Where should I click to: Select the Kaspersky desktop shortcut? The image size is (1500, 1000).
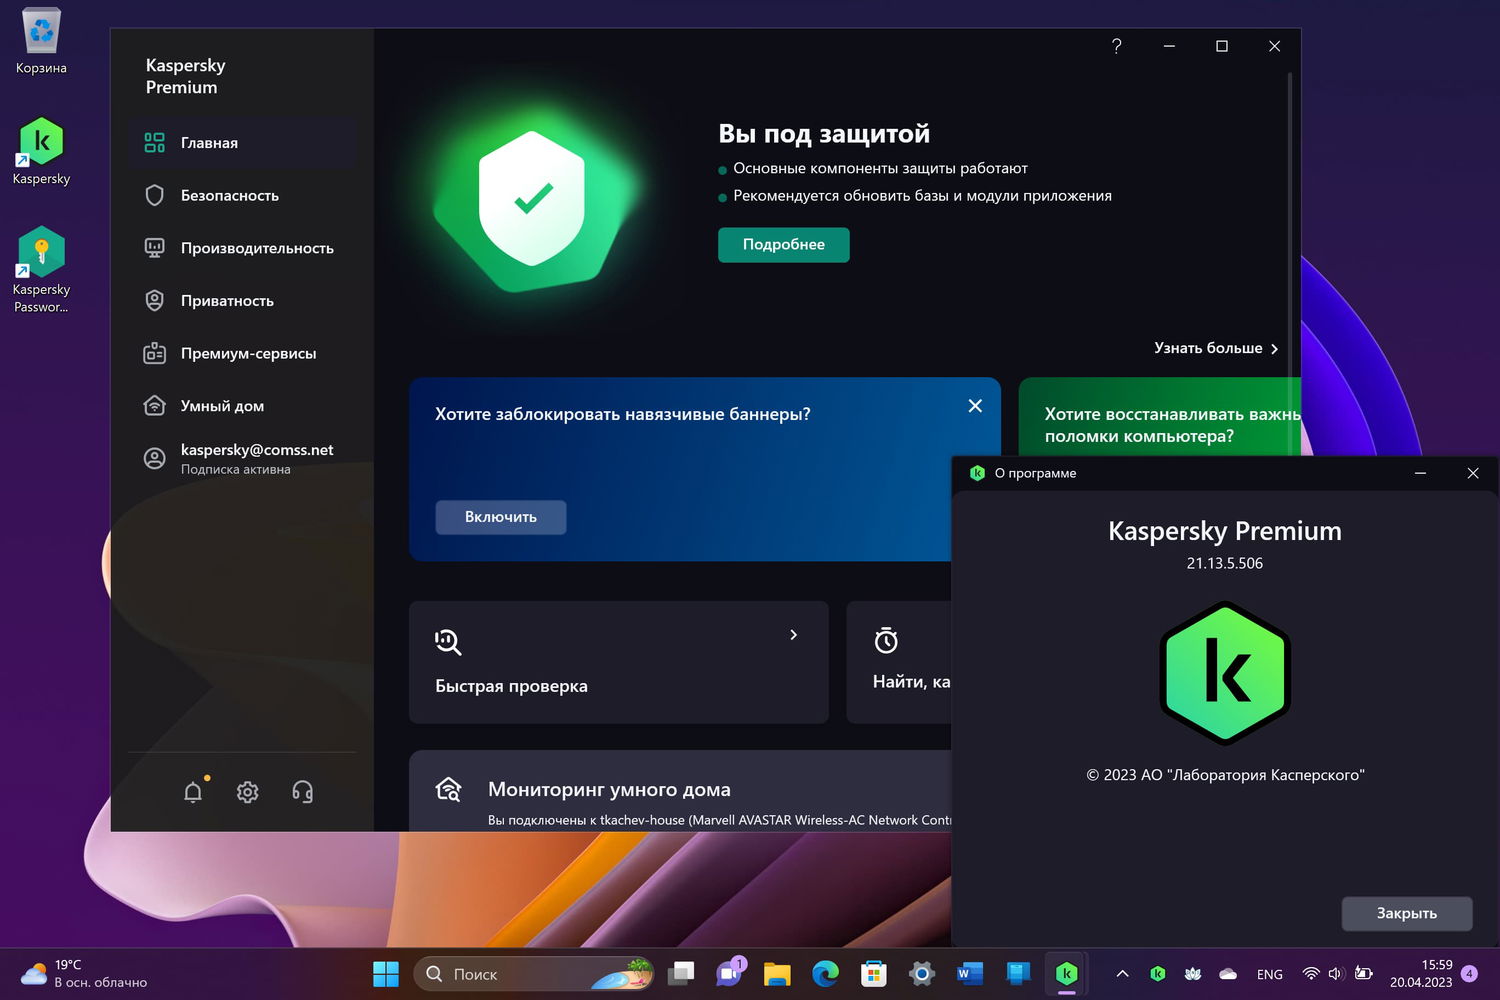click(41, 152)
